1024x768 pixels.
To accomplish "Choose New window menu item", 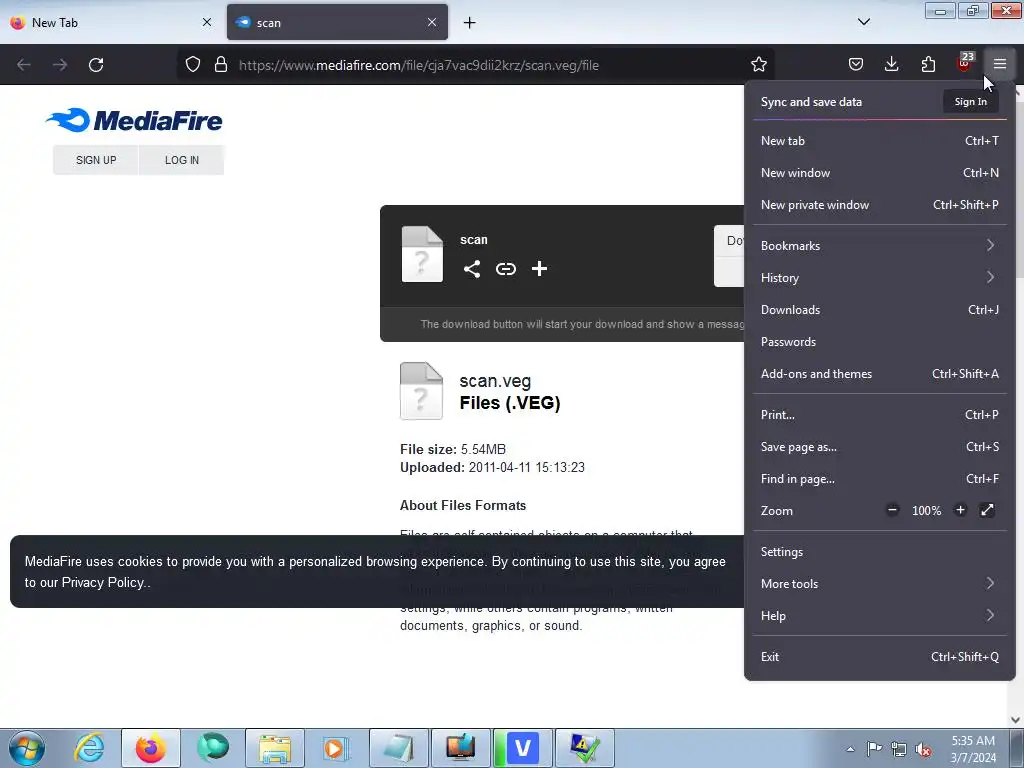I will 879,172.
